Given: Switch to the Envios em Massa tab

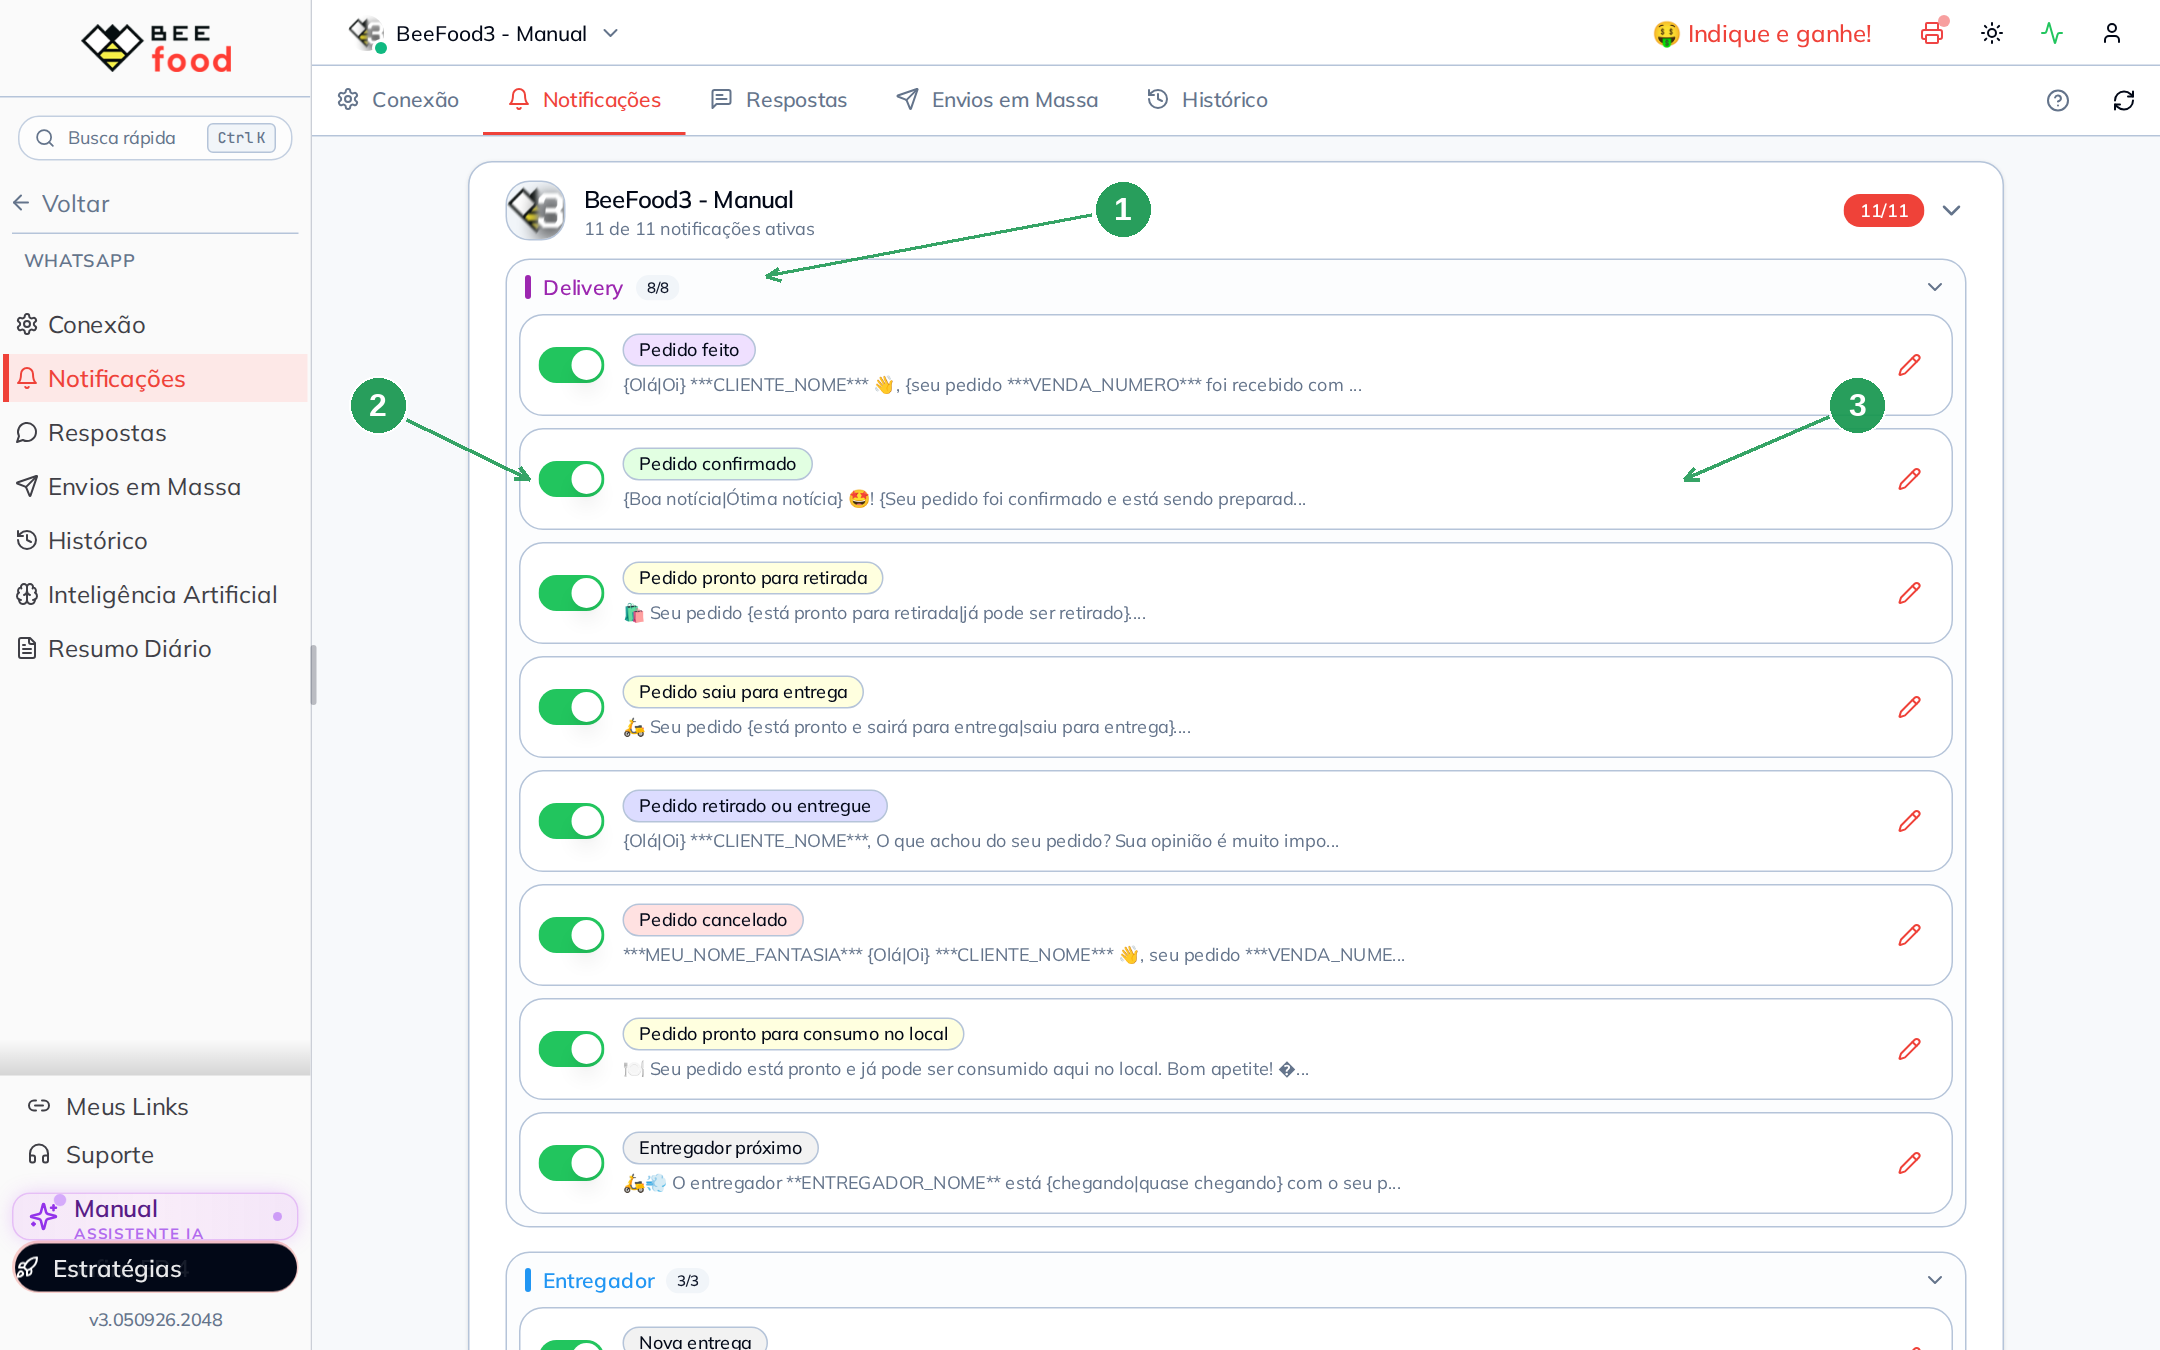Looking at the screenshot, I should pos(997,100).
